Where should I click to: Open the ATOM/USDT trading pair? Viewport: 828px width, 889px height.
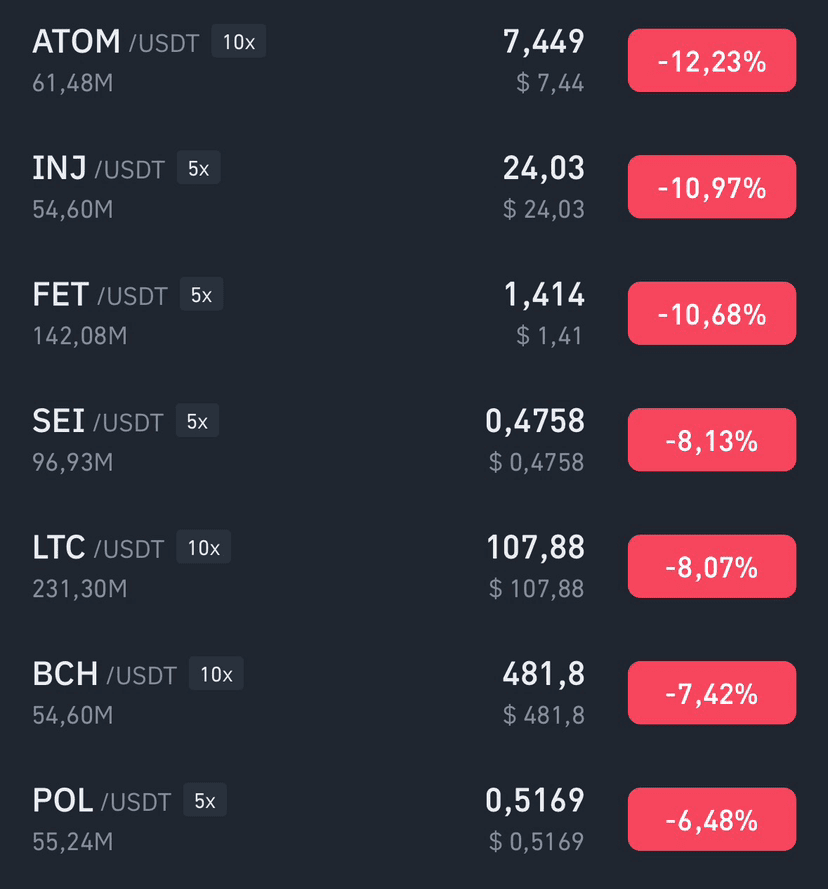pos(414,61)
